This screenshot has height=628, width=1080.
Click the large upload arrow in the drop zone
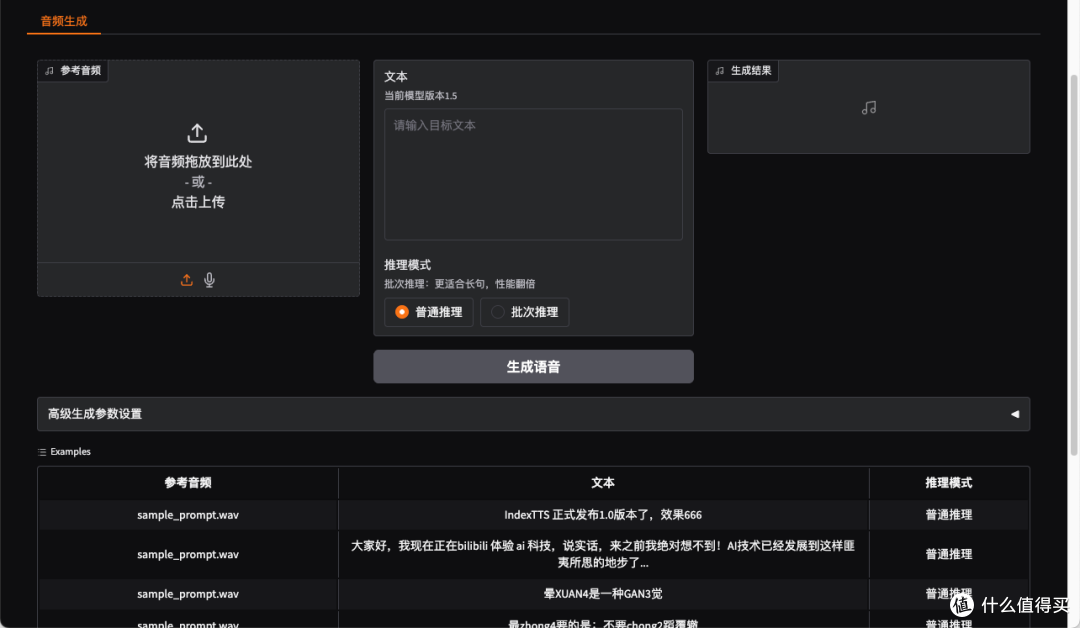tap(197, 133)
